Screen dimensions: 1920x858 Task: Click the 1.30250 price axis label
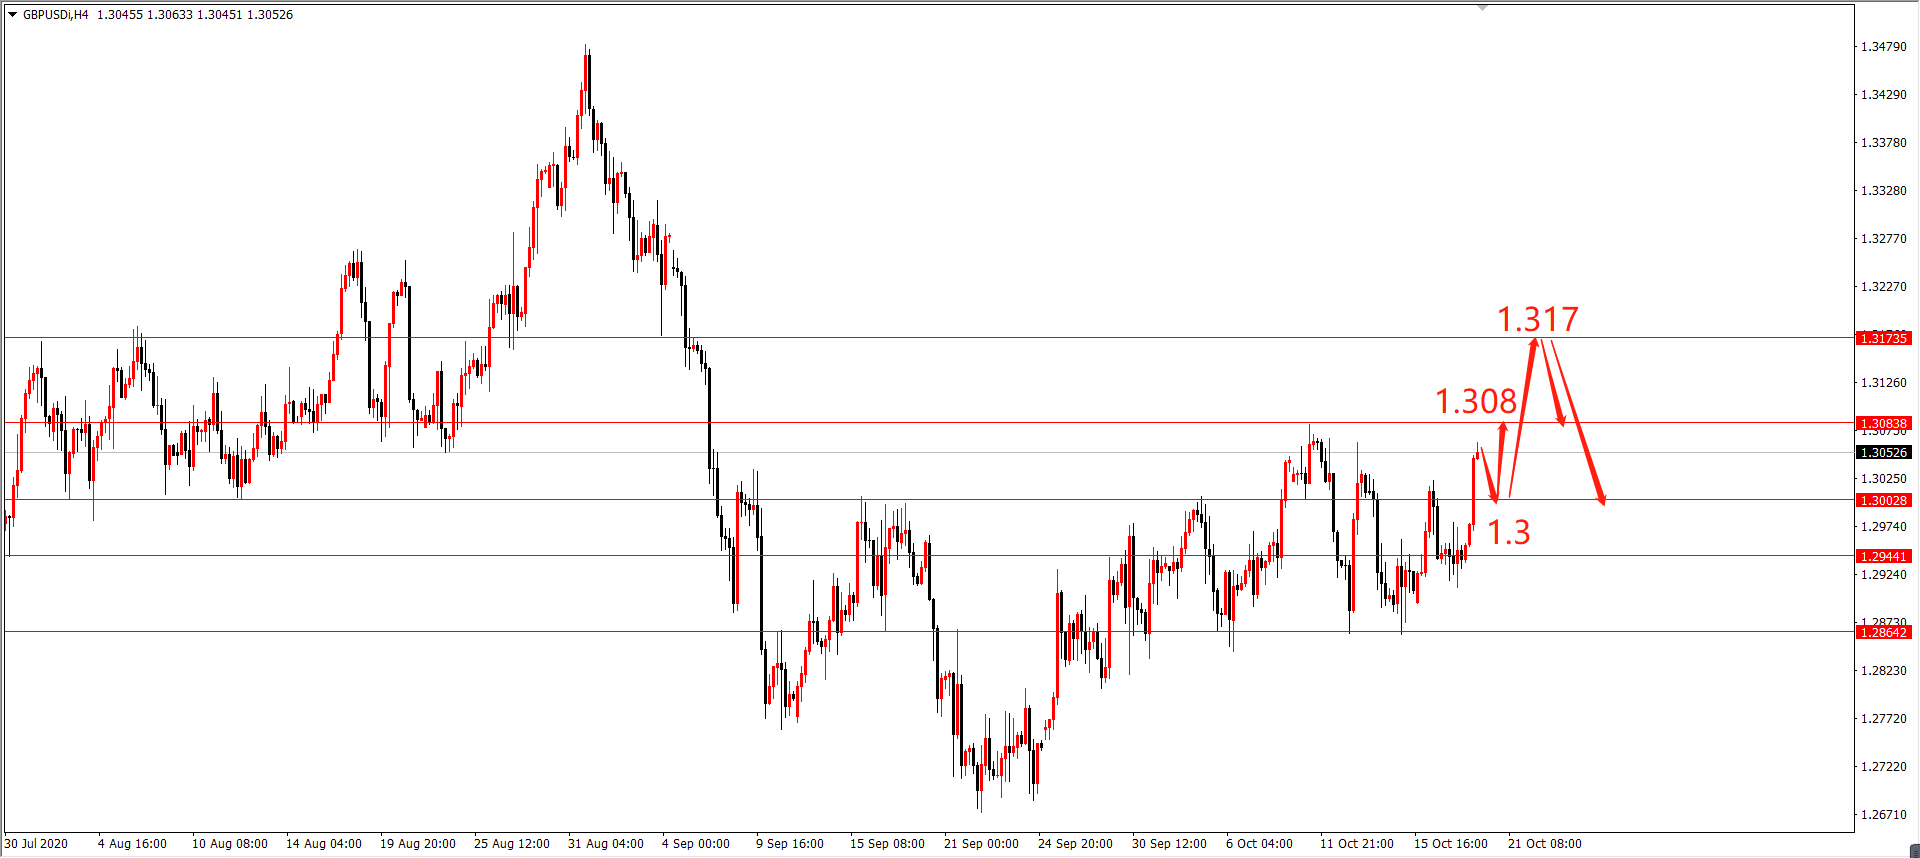[1883, 479]
